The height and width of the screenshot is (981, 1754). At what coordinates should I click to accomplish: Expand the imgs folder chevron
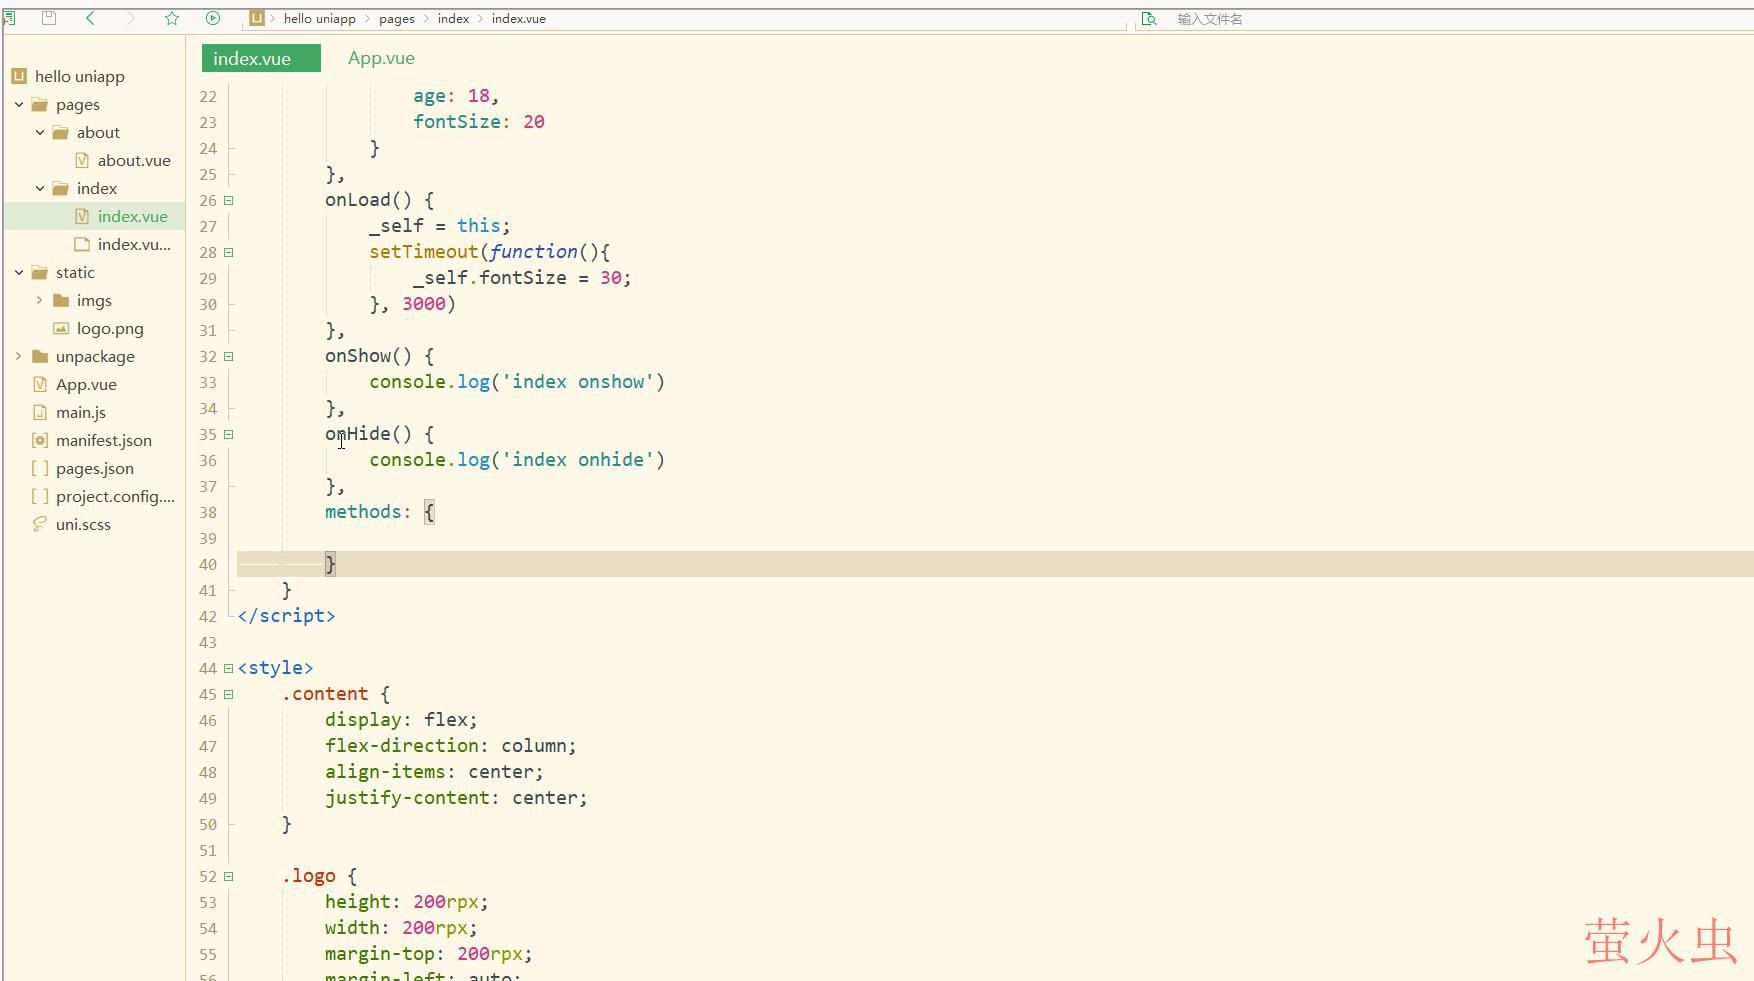click(40, 300)
